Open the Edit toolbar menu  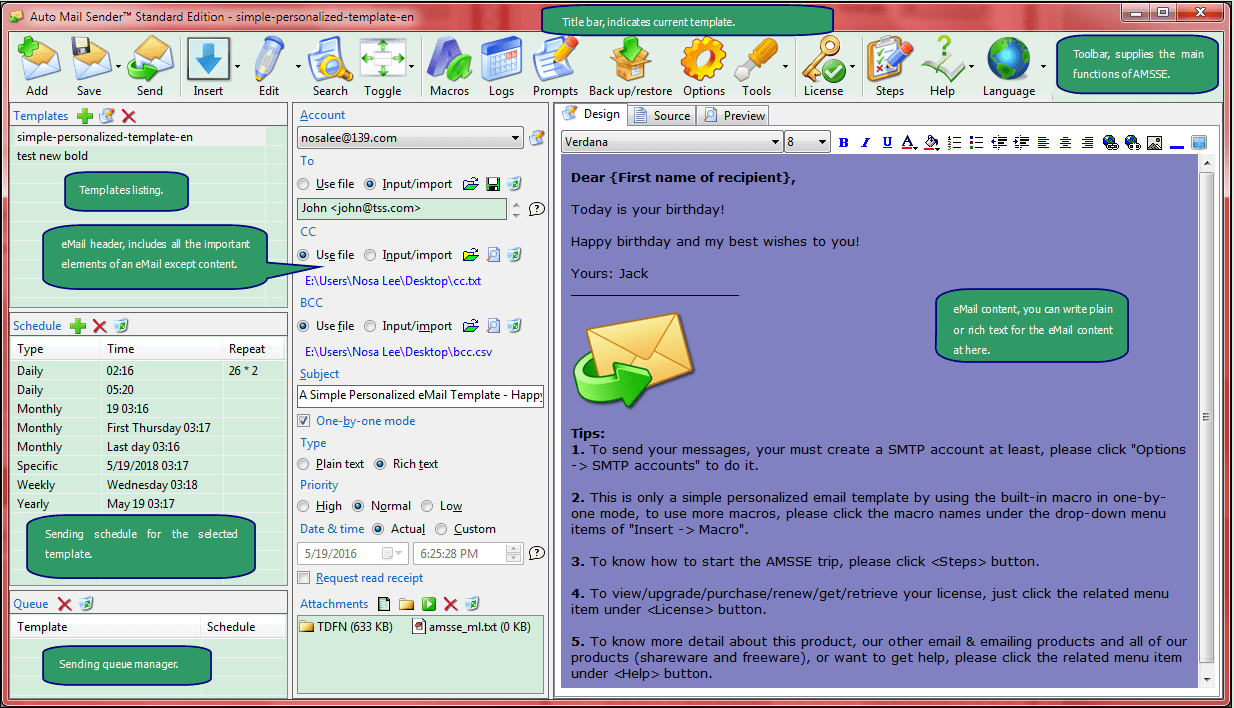click(269, 66)
